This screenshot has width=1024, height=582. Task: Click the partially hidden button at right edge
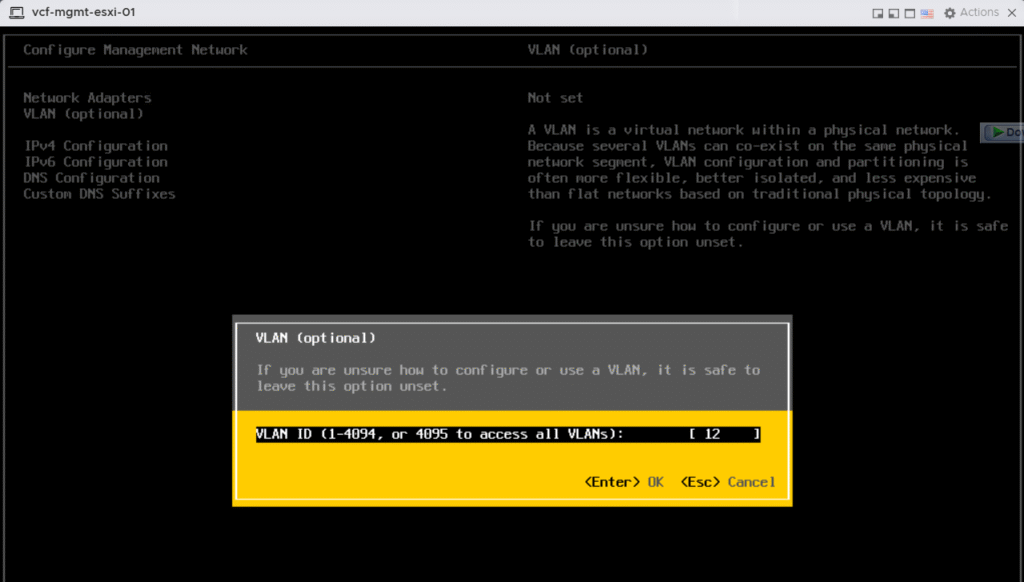point(1003,132)
